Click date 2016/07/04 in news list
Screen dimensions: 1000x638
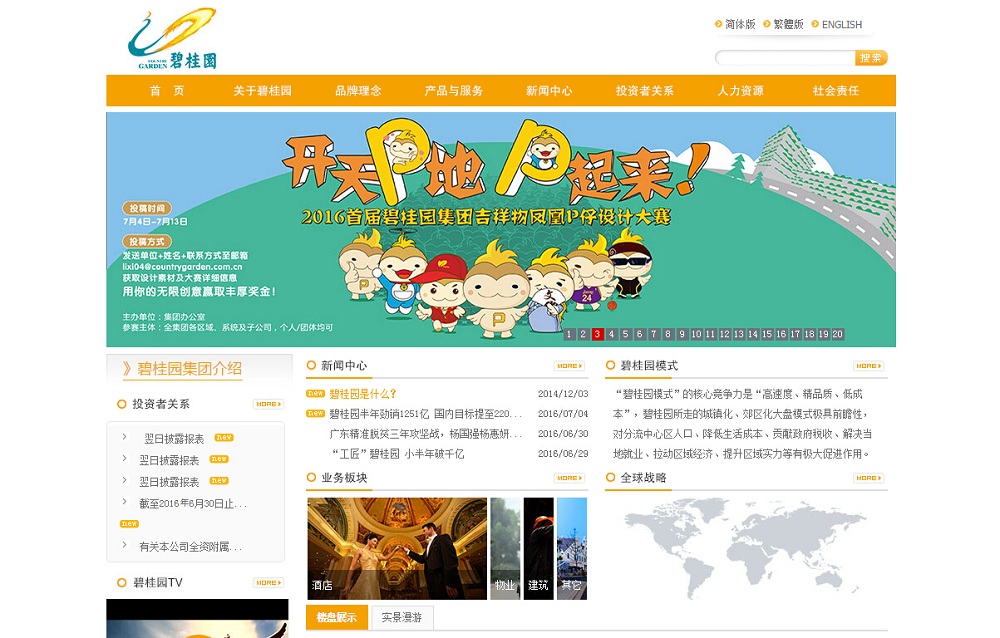562,414
